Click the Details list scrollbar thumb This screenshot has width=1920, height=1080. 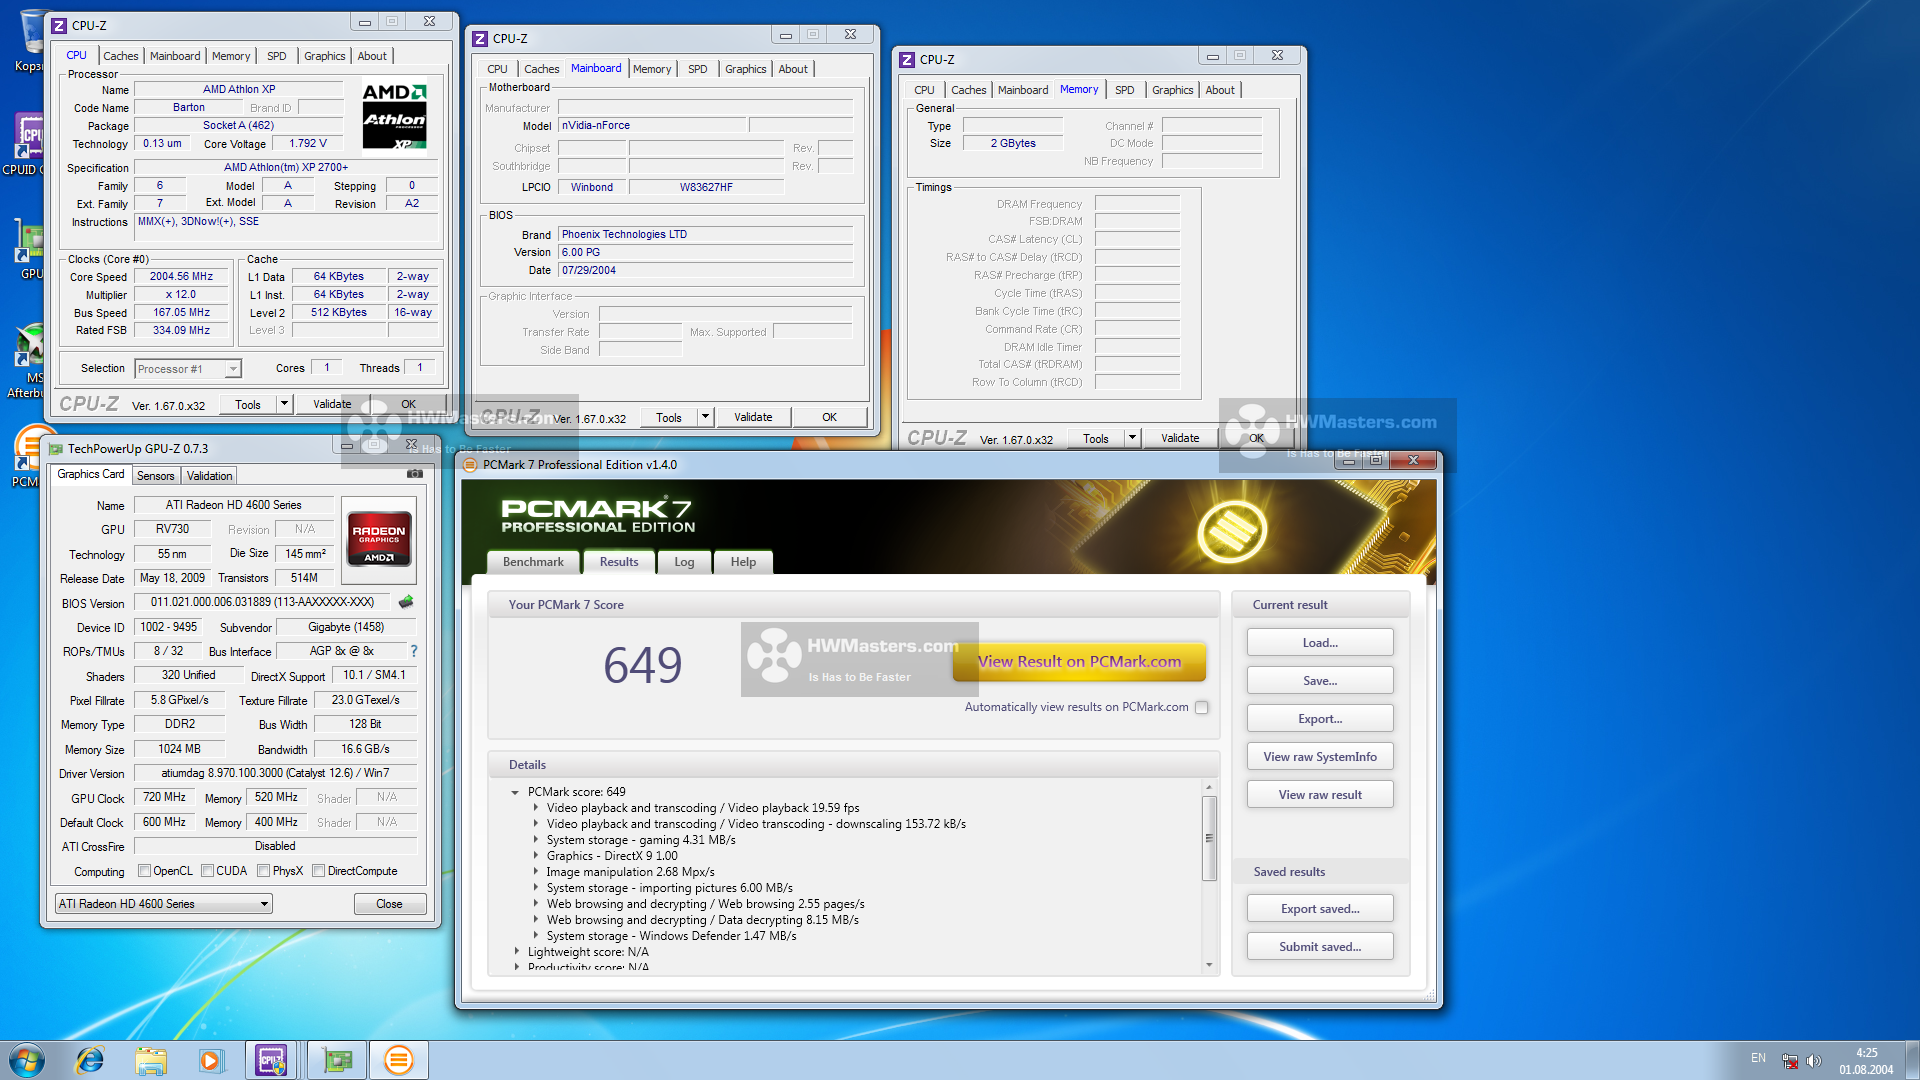click(x=1209, y=838)
